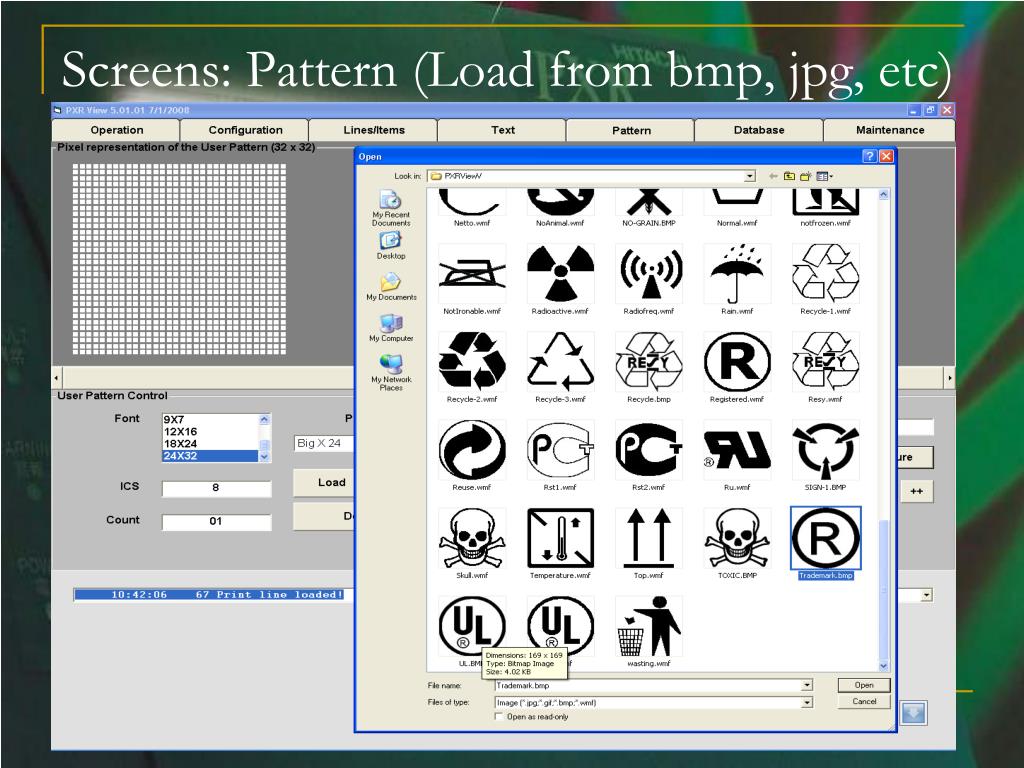Image resolution: width=1024 pixels, height=768 pixels.
Task: Switch to the Operation tab
Action: click(x=116, y=130)
